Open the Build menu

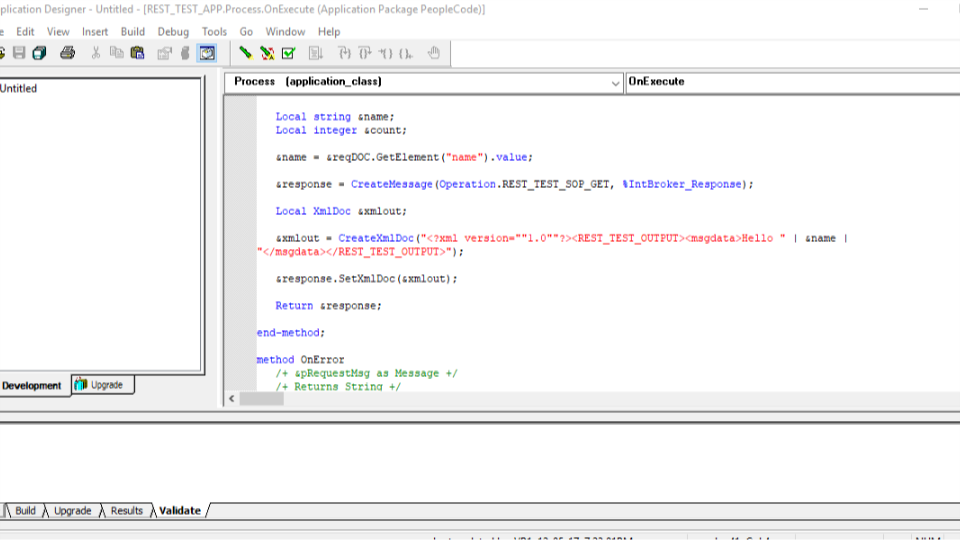(x=132, y=32)
